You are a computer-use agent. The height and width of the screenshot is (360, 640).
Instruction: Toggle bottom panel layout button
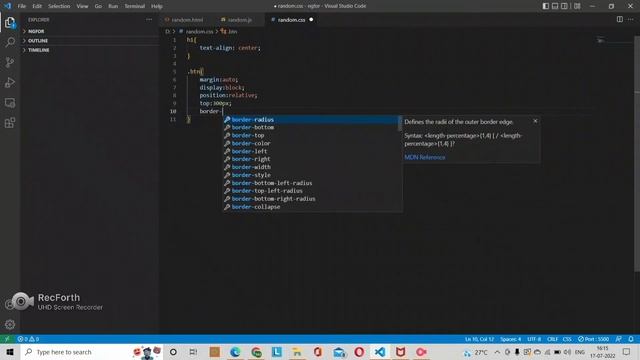click(555, 6)
